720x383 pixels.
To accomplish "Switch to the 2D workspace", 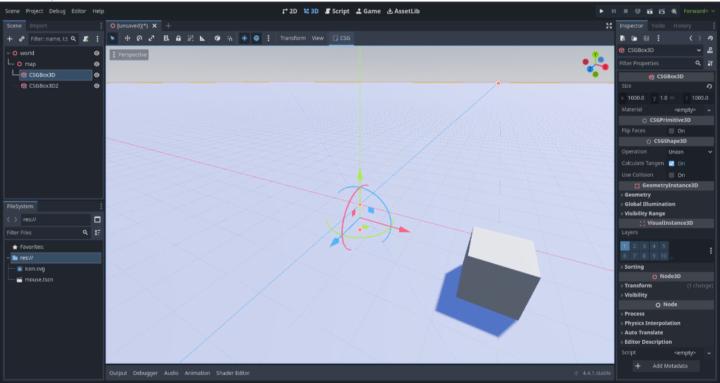I will click(290, 11).
